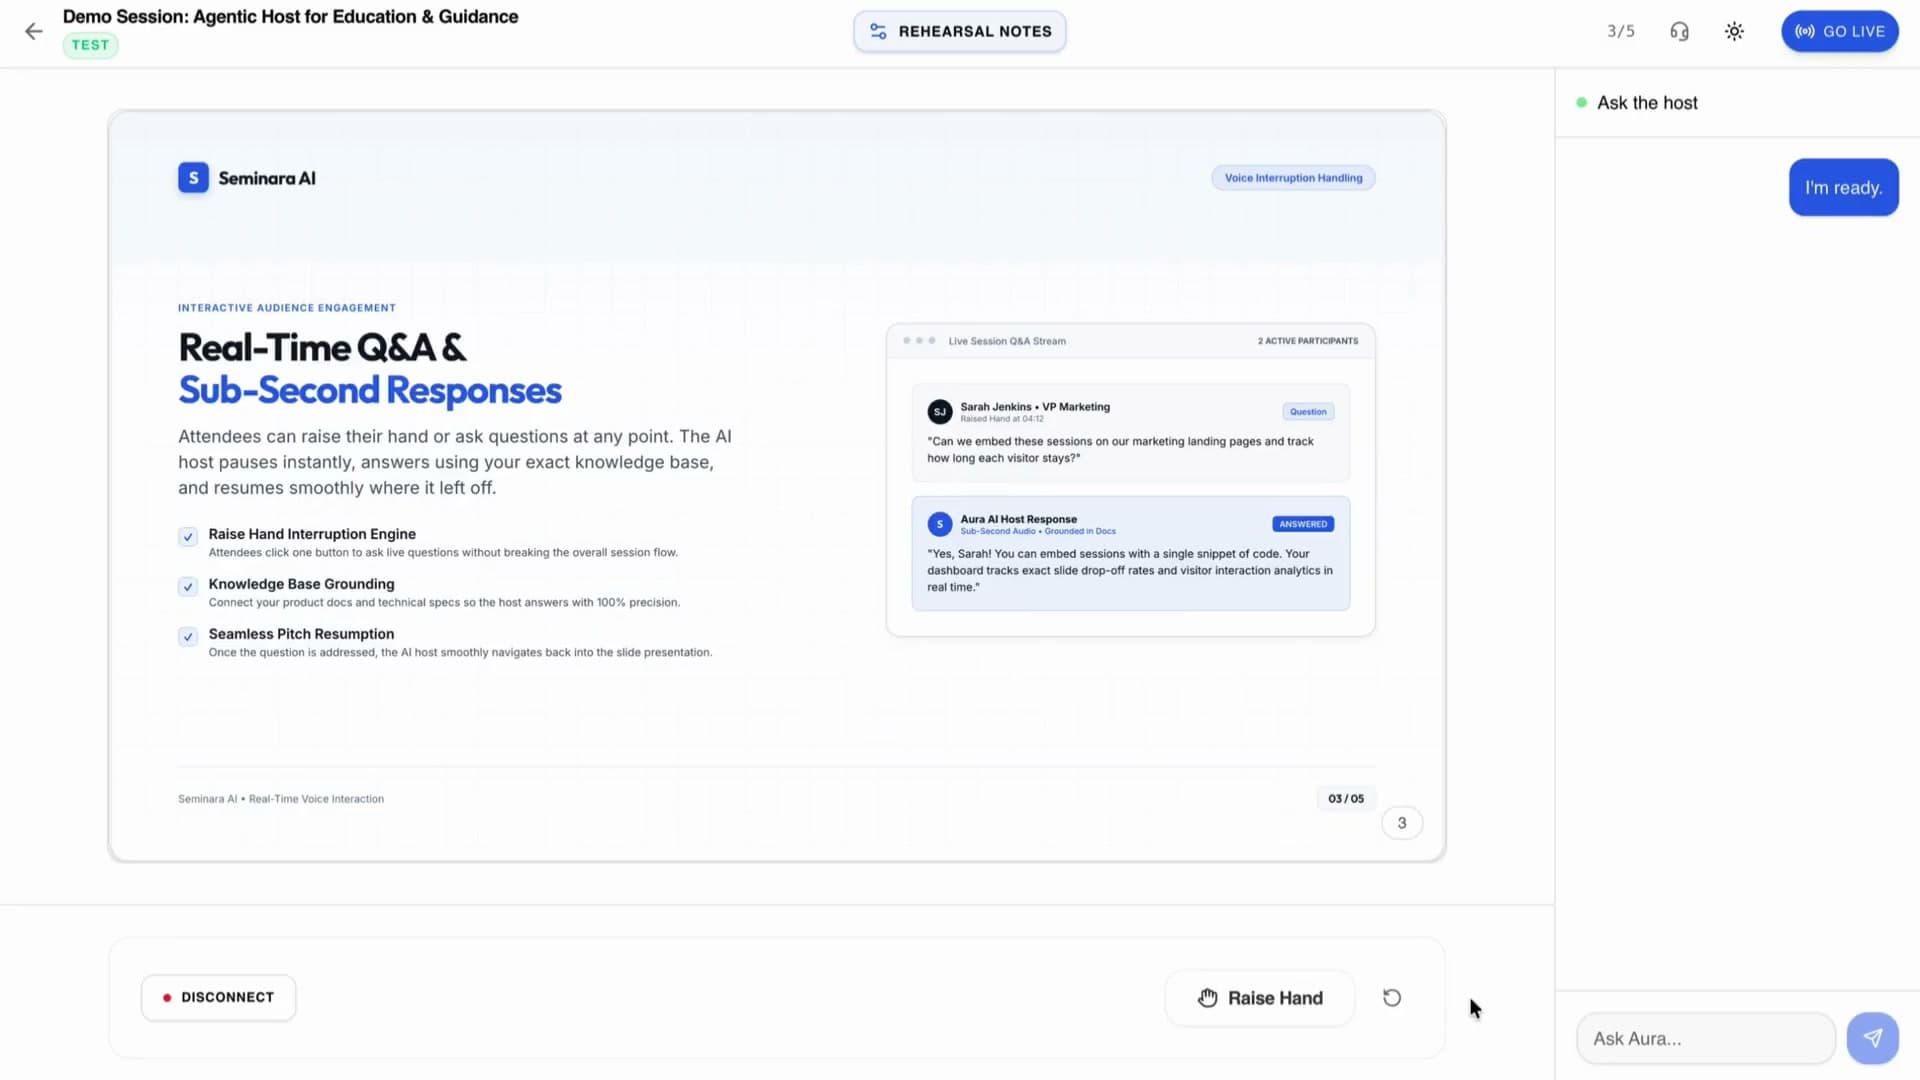Click the SJ avatar of Sarah Jenkins
1920x1080 pixels.
(939, 412)
